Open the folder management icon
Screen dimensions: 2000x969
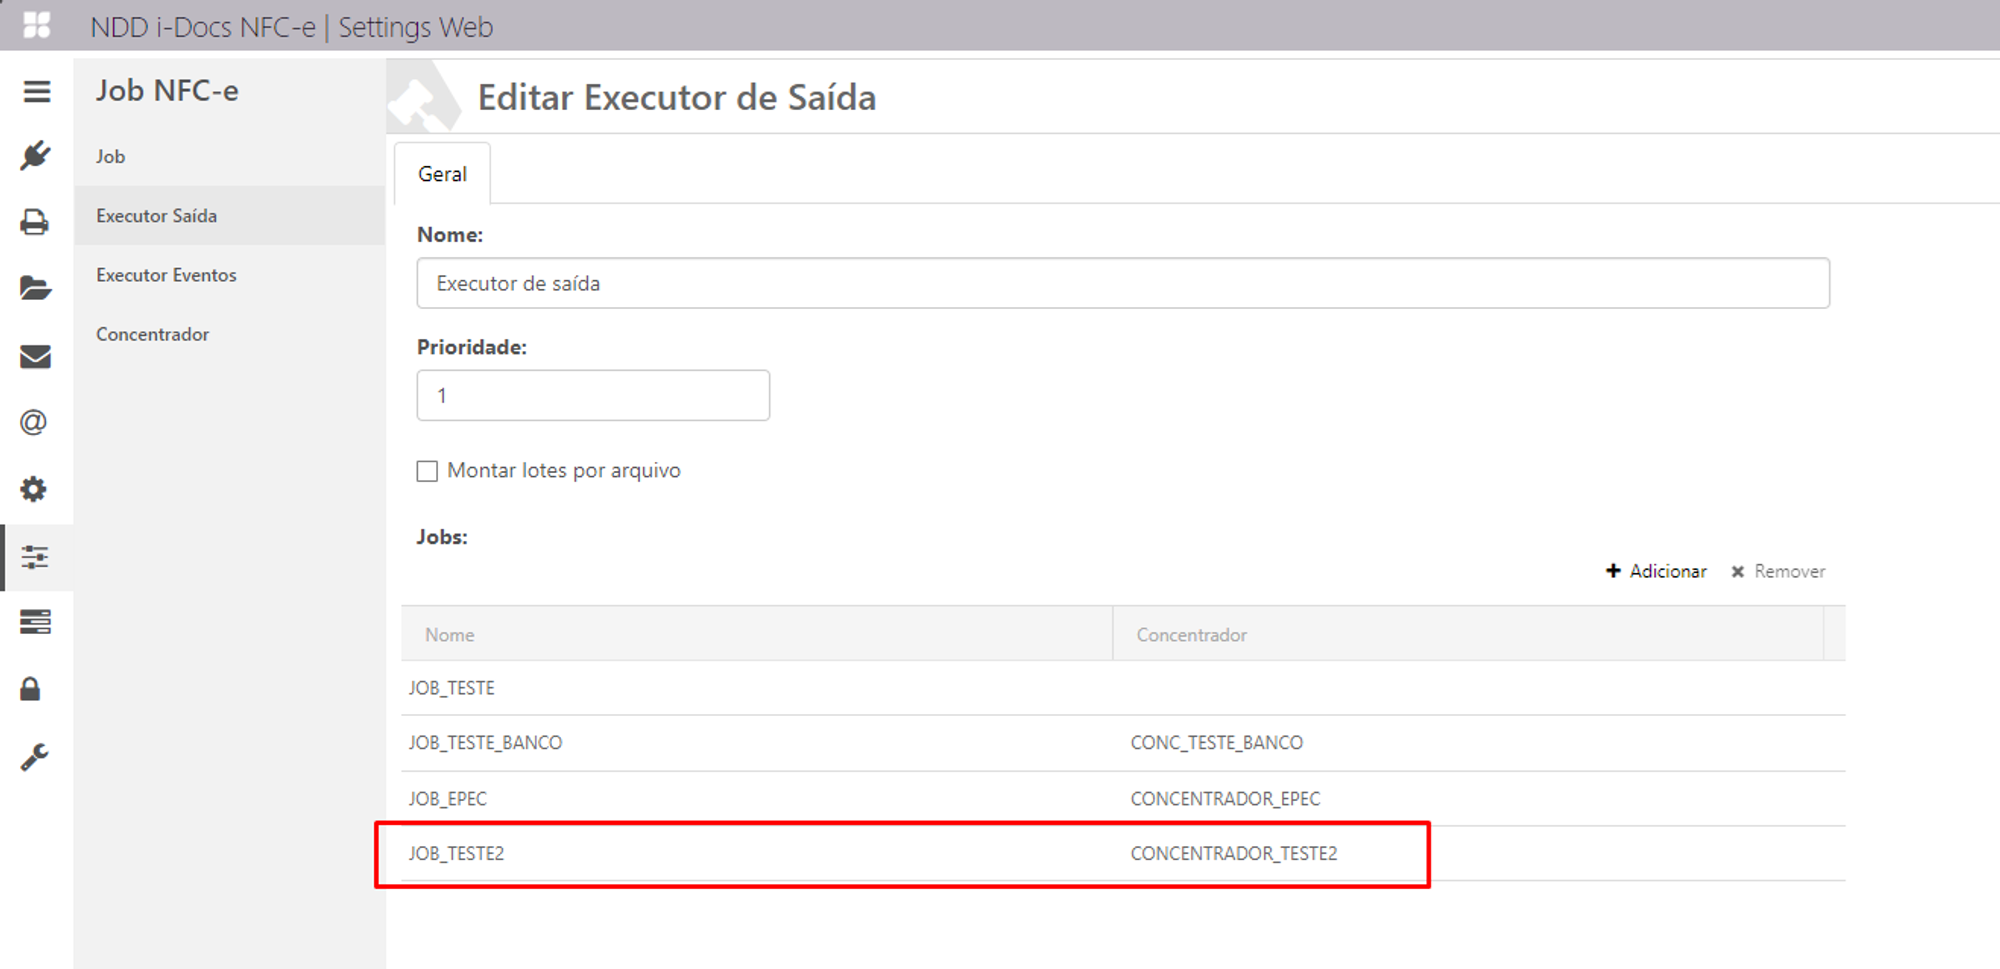click(x=35, y=289)
